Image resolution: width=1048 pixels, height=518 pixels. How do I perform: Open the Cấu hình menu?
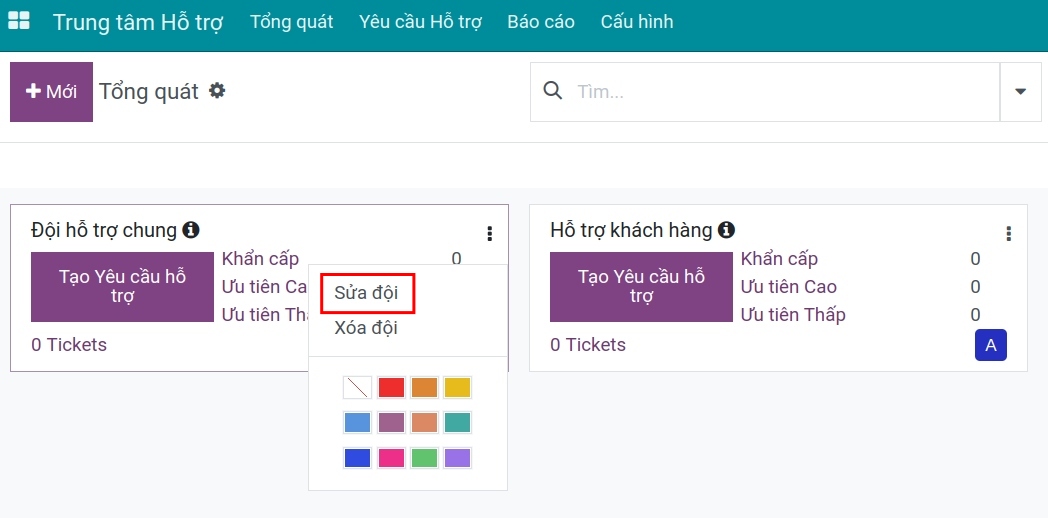click(637, 21)
